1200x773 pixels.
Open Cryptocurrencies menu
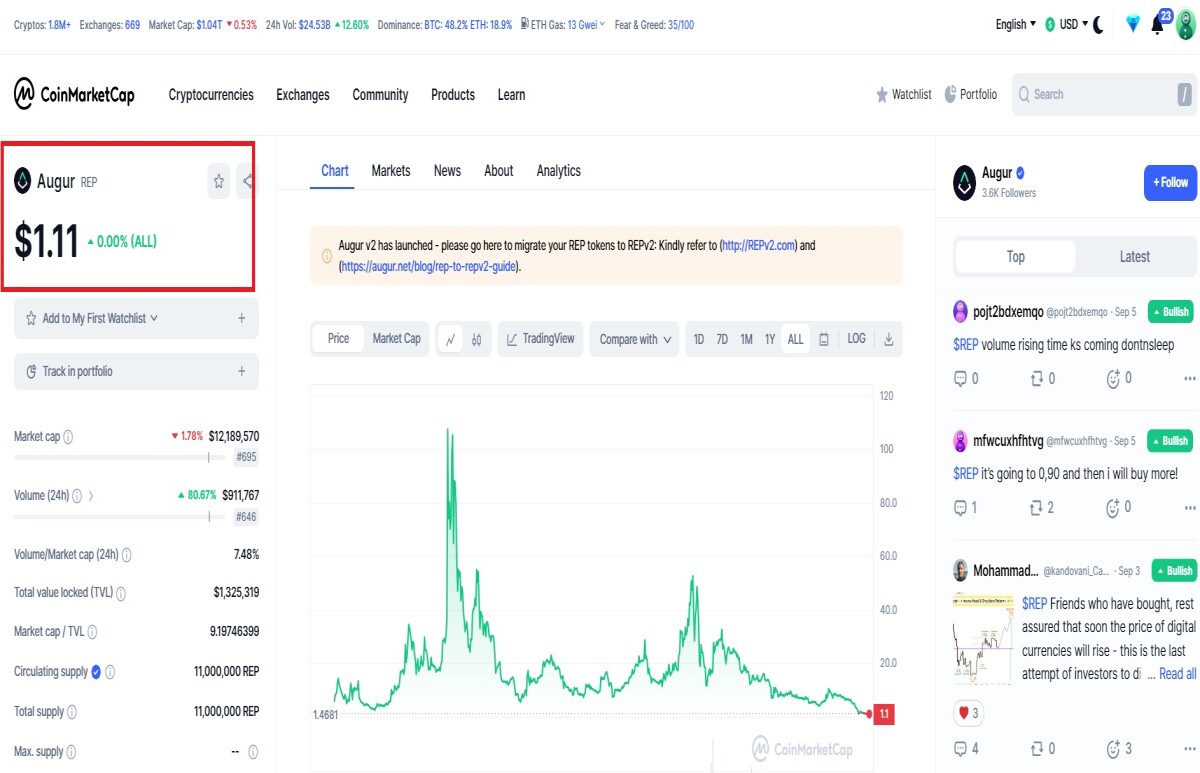click(211, 95)
